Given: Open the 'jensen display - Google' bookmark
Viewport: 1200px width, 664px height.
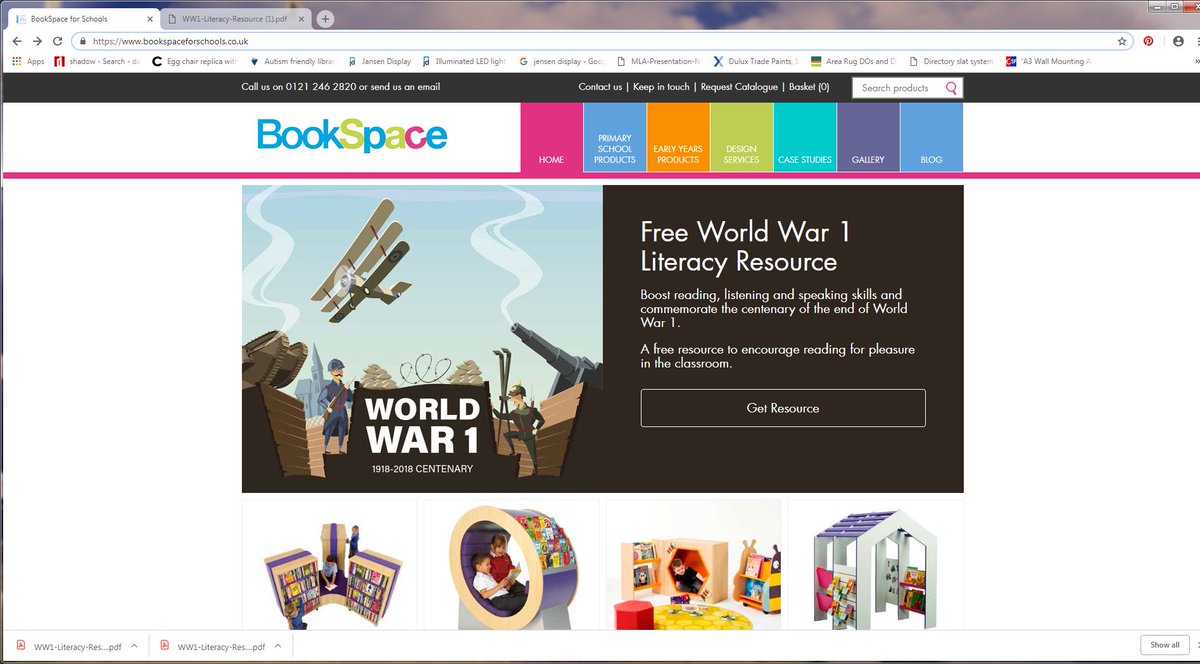Looking at the screenshot, I should [x=562, y=61].
